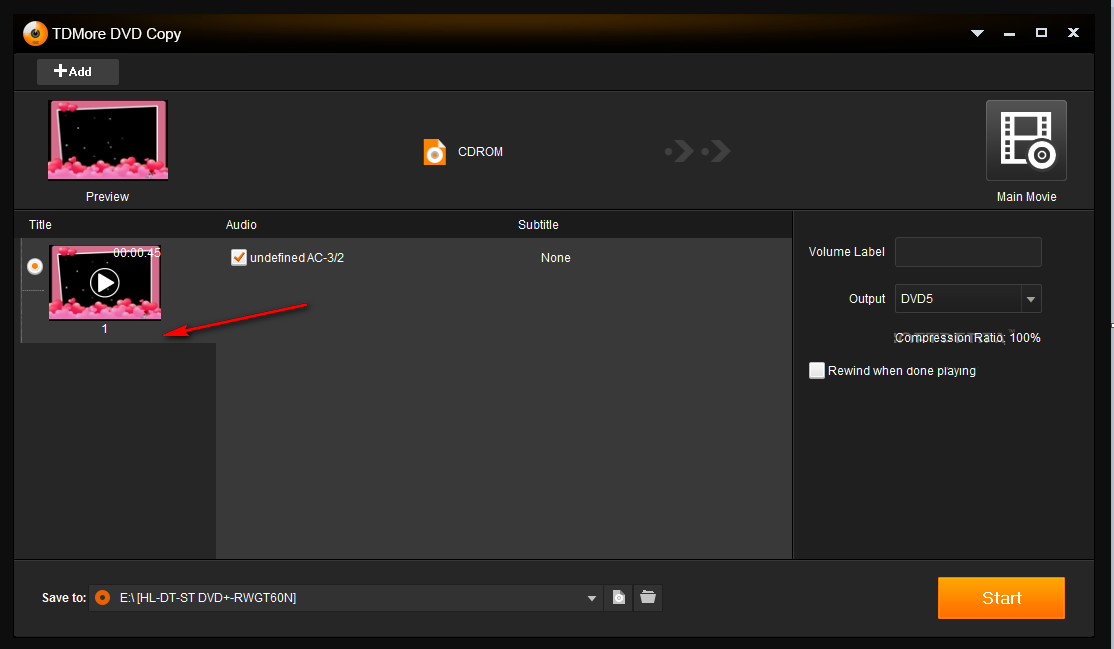The width and height of the screenshot is (1114, 649).
Task: Click the orange CDROM source disc icon
Action: coord(434,152)
